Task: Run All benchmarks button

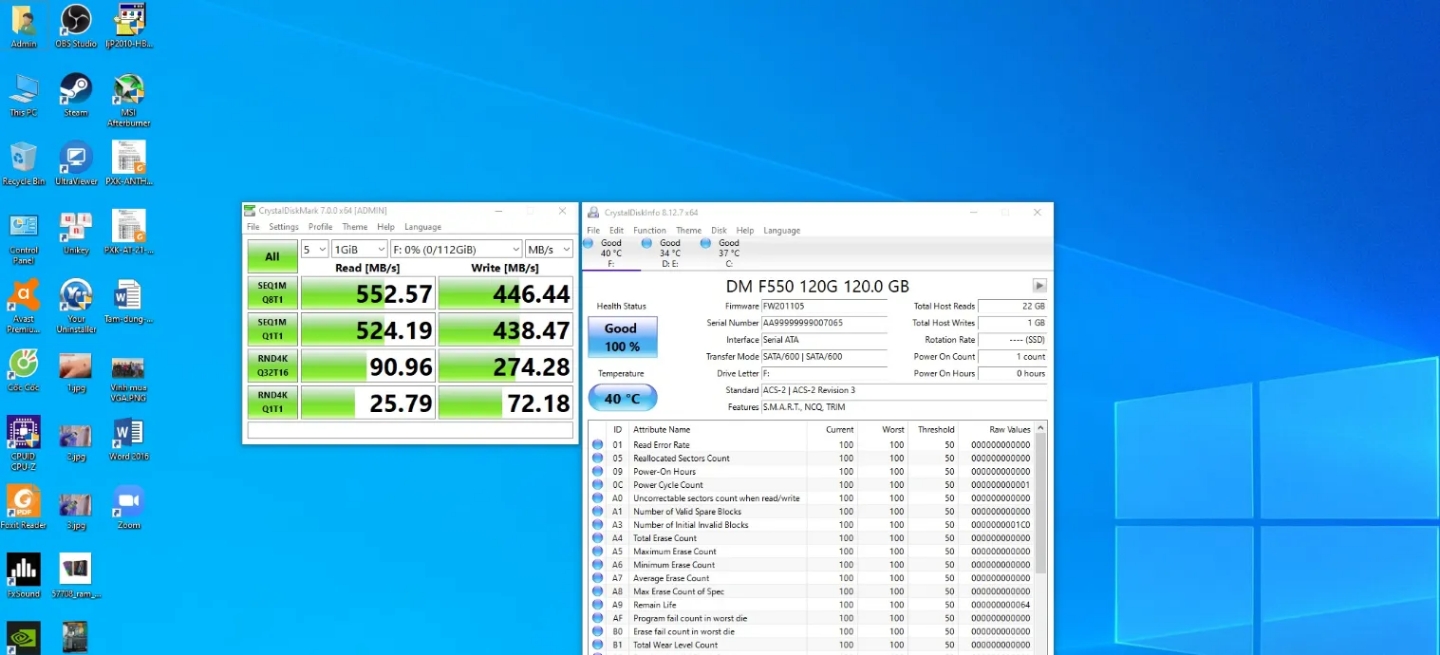Action: click(x=272, y=257)
